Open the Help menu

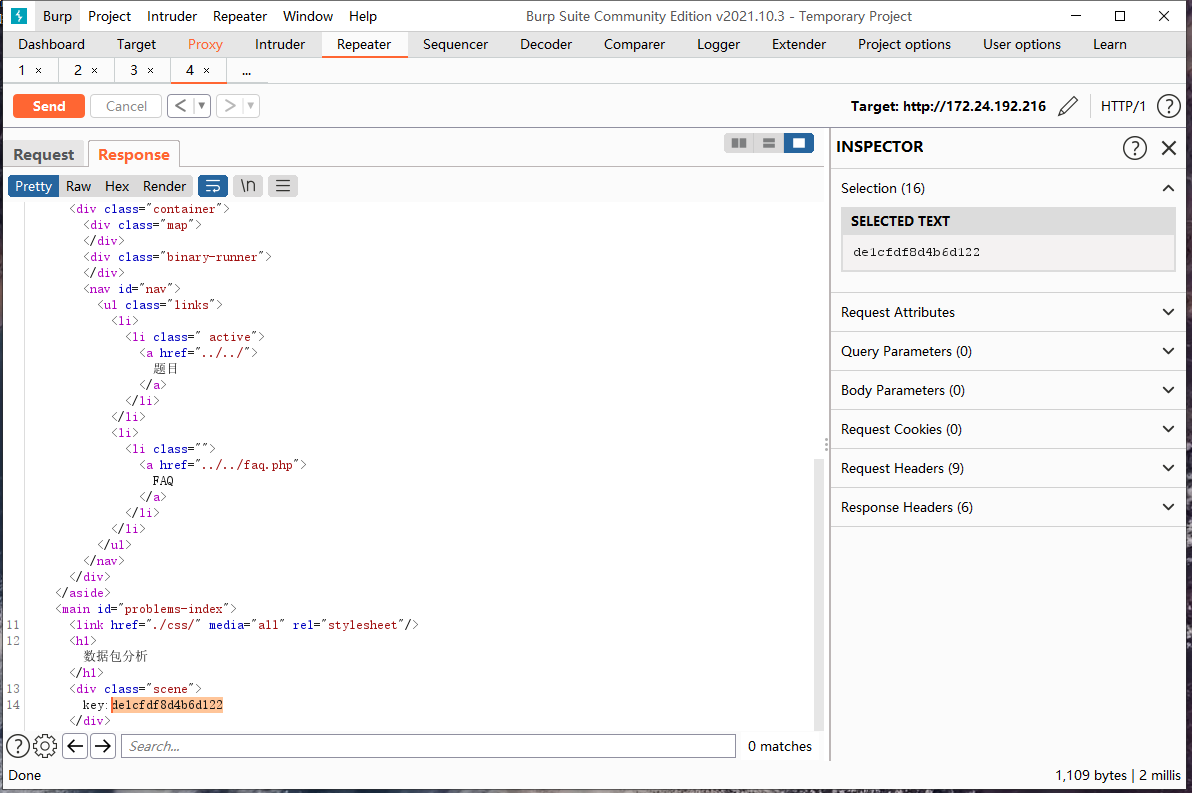(x=363, y=16)
